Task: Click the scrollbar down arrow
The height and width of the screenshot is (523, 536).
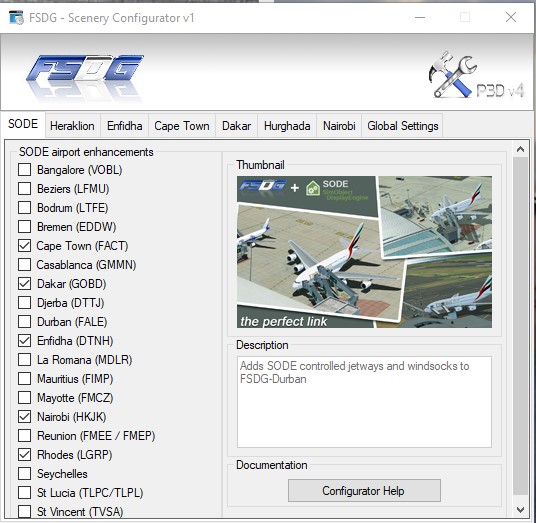Action: tap(520, 510)
